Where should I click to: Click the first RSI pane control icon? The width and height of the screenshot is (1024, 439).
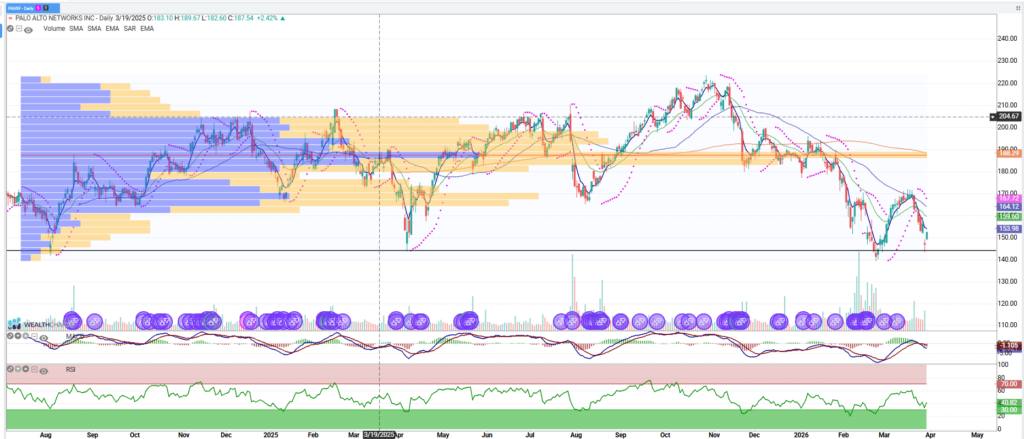(9, 368)
